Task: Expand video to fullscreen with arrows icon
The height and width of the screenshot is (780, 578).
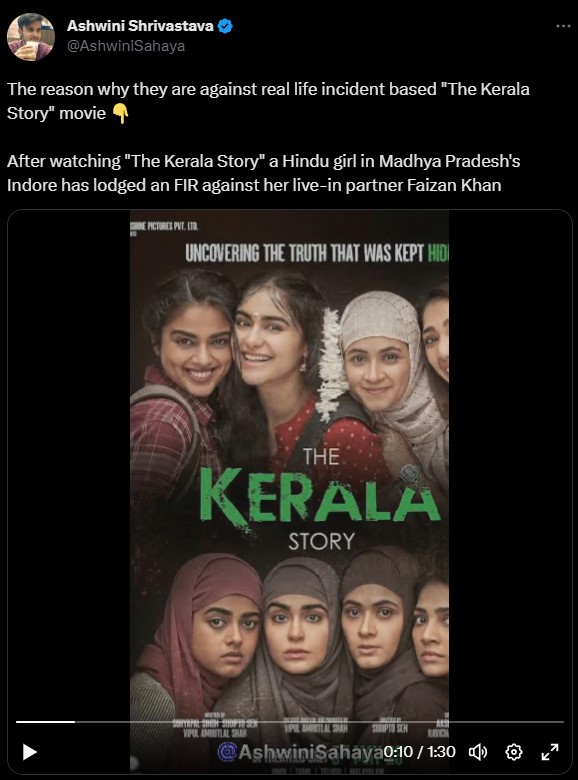Action: (550, 752)
